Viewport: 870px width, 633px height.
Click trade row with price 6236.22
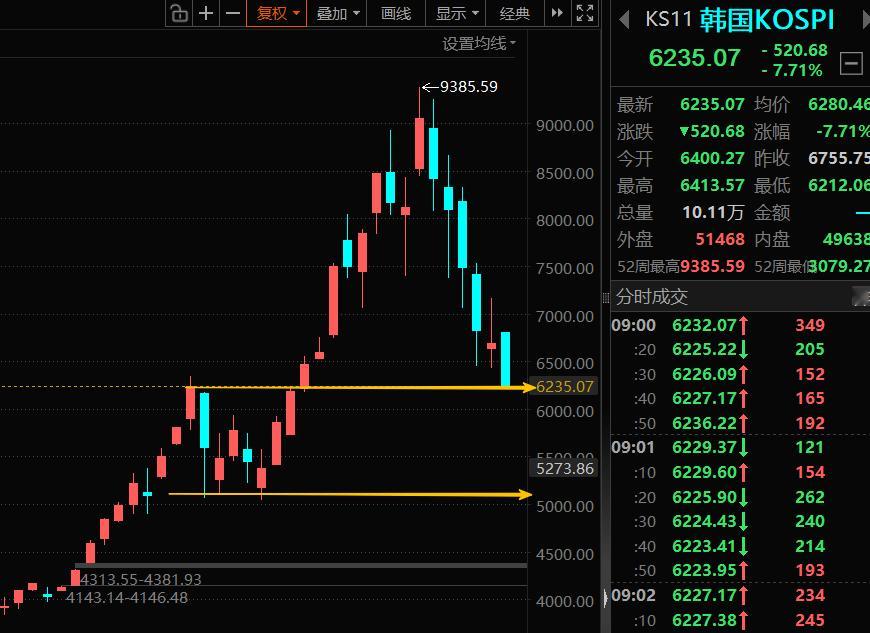tap(740, 423)
